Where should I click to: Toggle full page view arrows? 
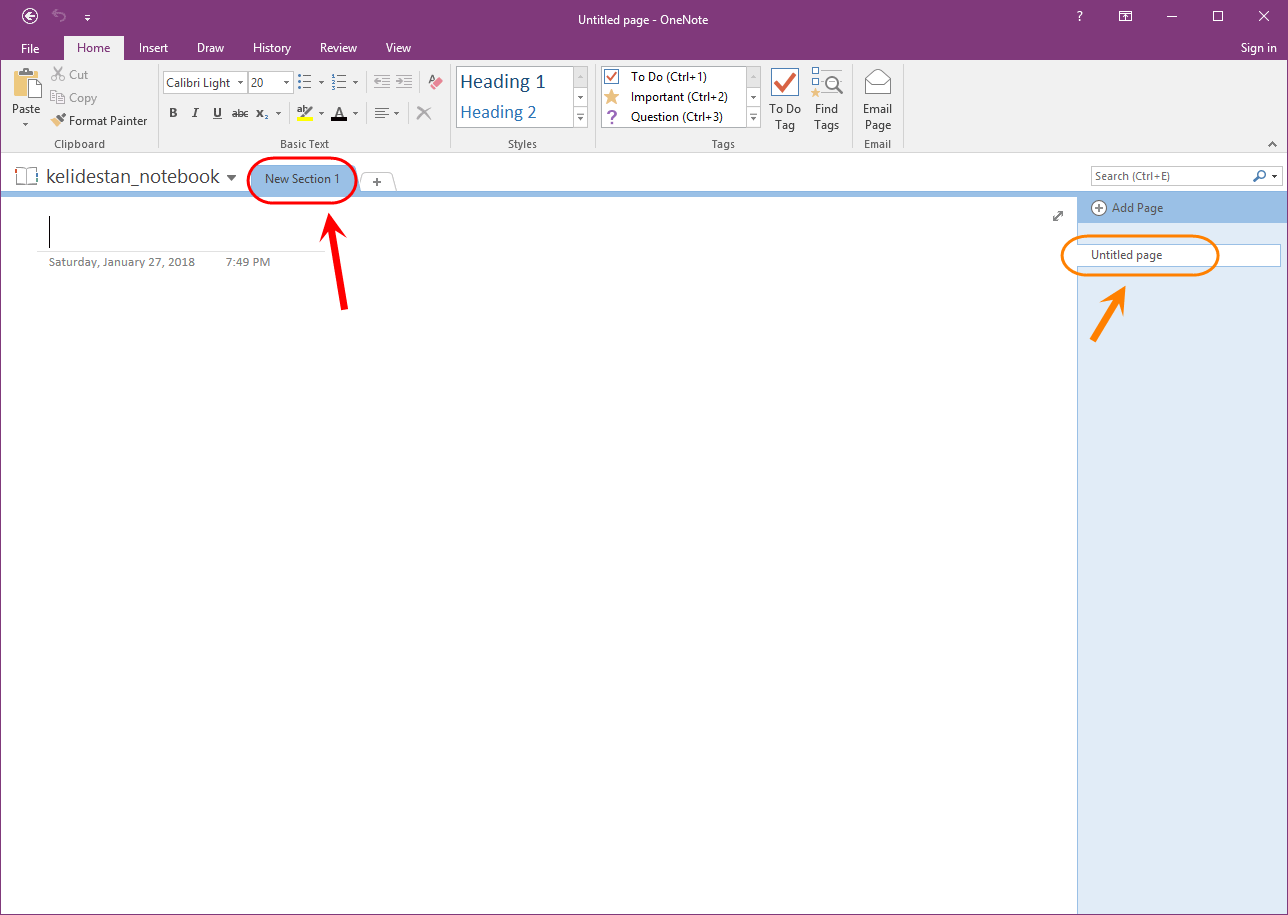coord(1058,216)
